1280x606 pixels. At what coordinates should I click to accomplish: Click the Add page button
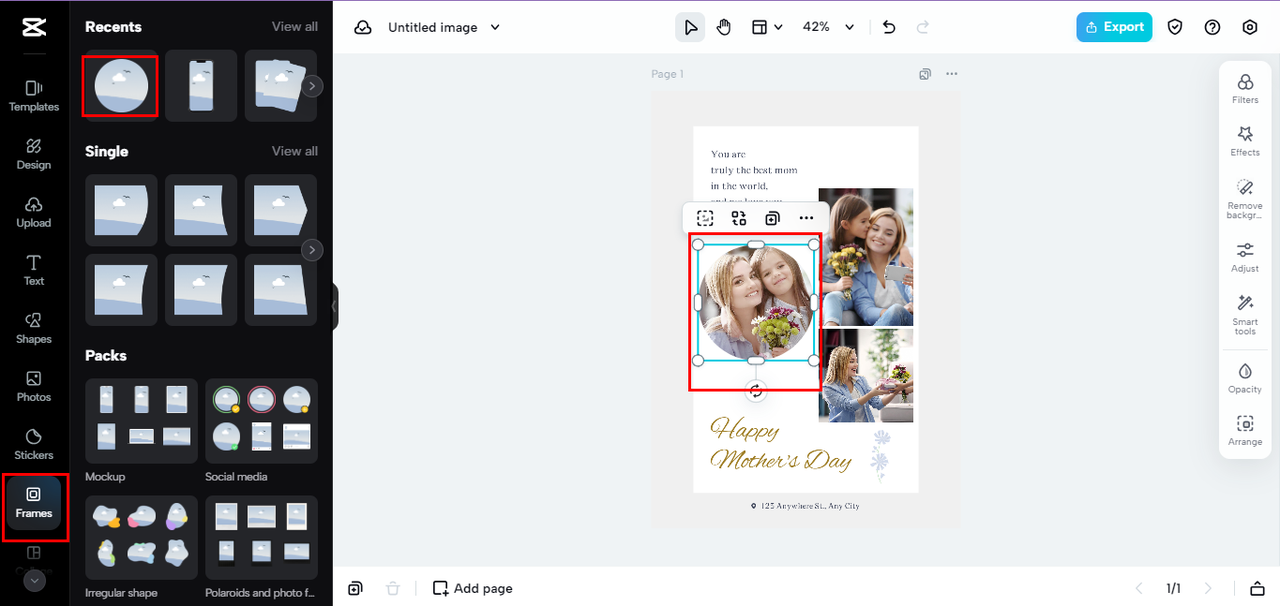pyautogui.click(x=472, y=588)
